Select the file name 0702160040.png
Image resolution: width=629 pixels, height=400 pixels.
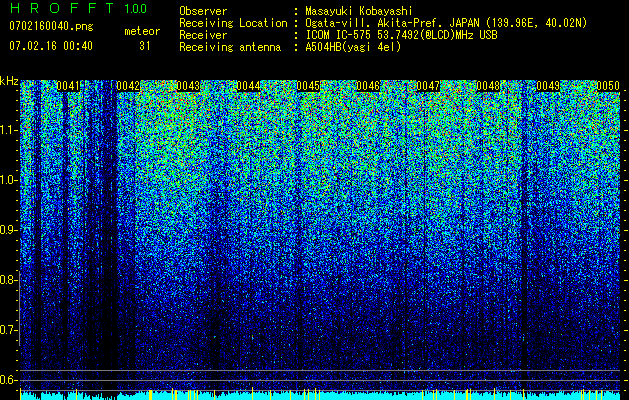51,27
